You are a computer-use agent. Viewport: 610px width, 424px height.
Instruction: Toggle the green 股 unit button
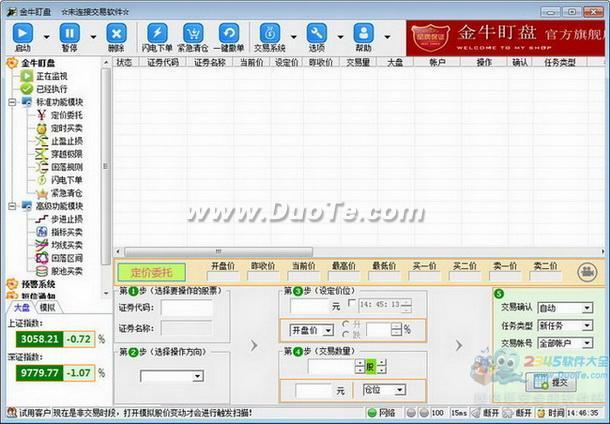(x=370, y=366)
